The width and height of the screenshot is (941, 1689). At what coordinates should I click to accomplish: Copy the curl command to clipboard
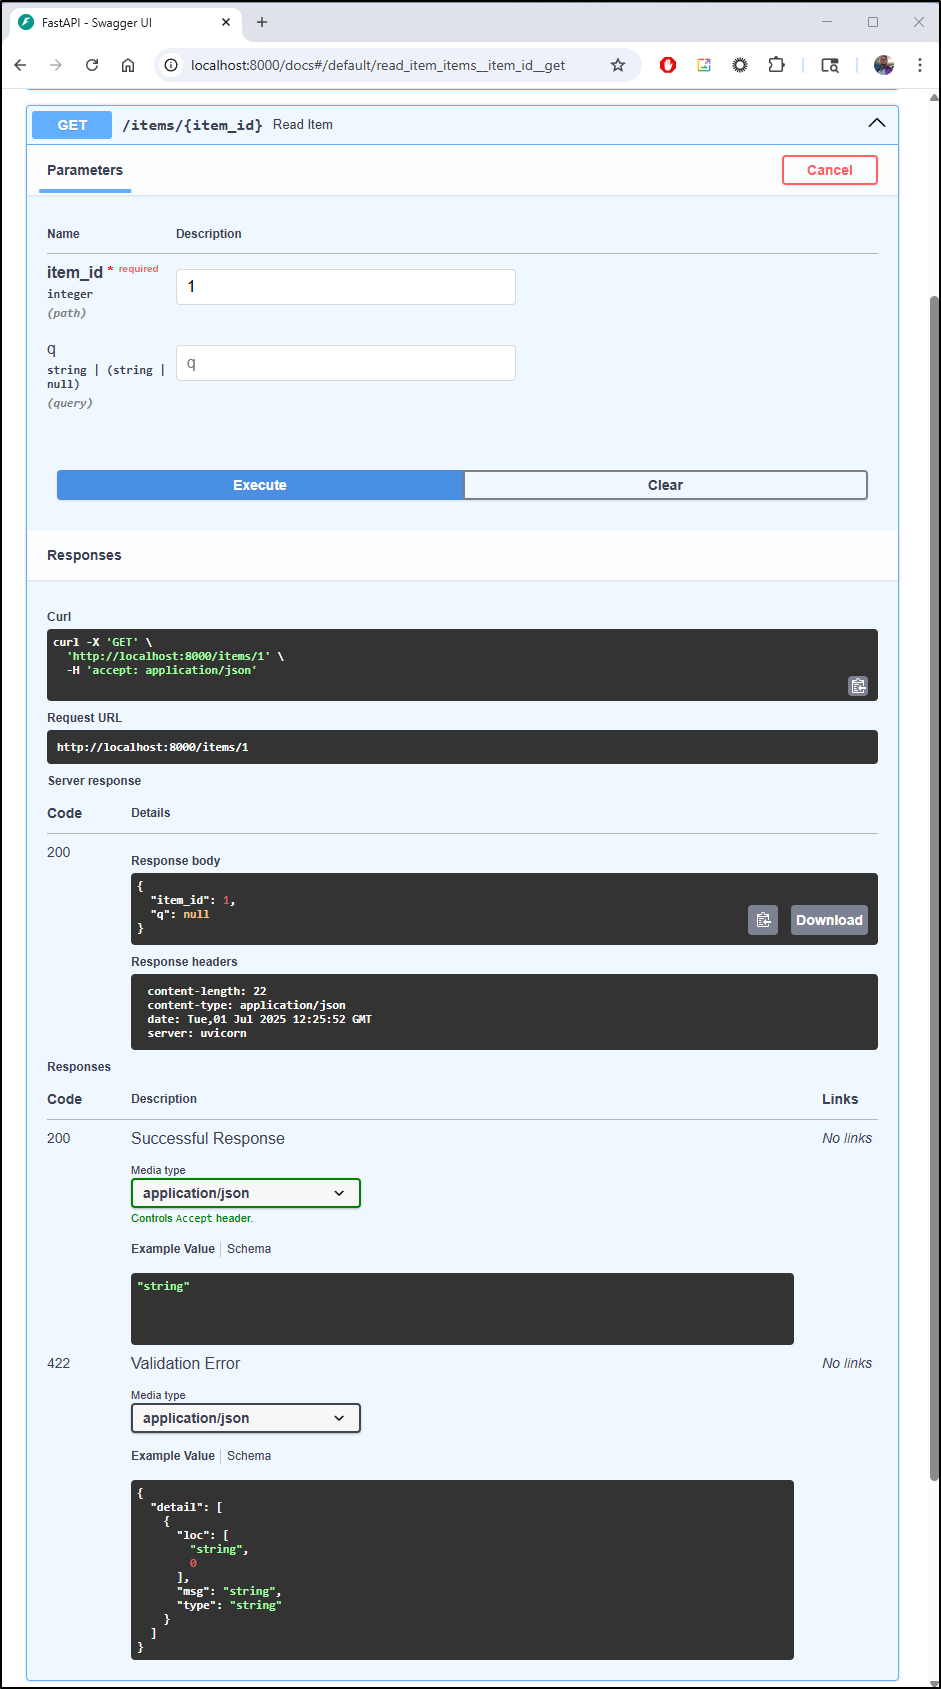[858, 686]
